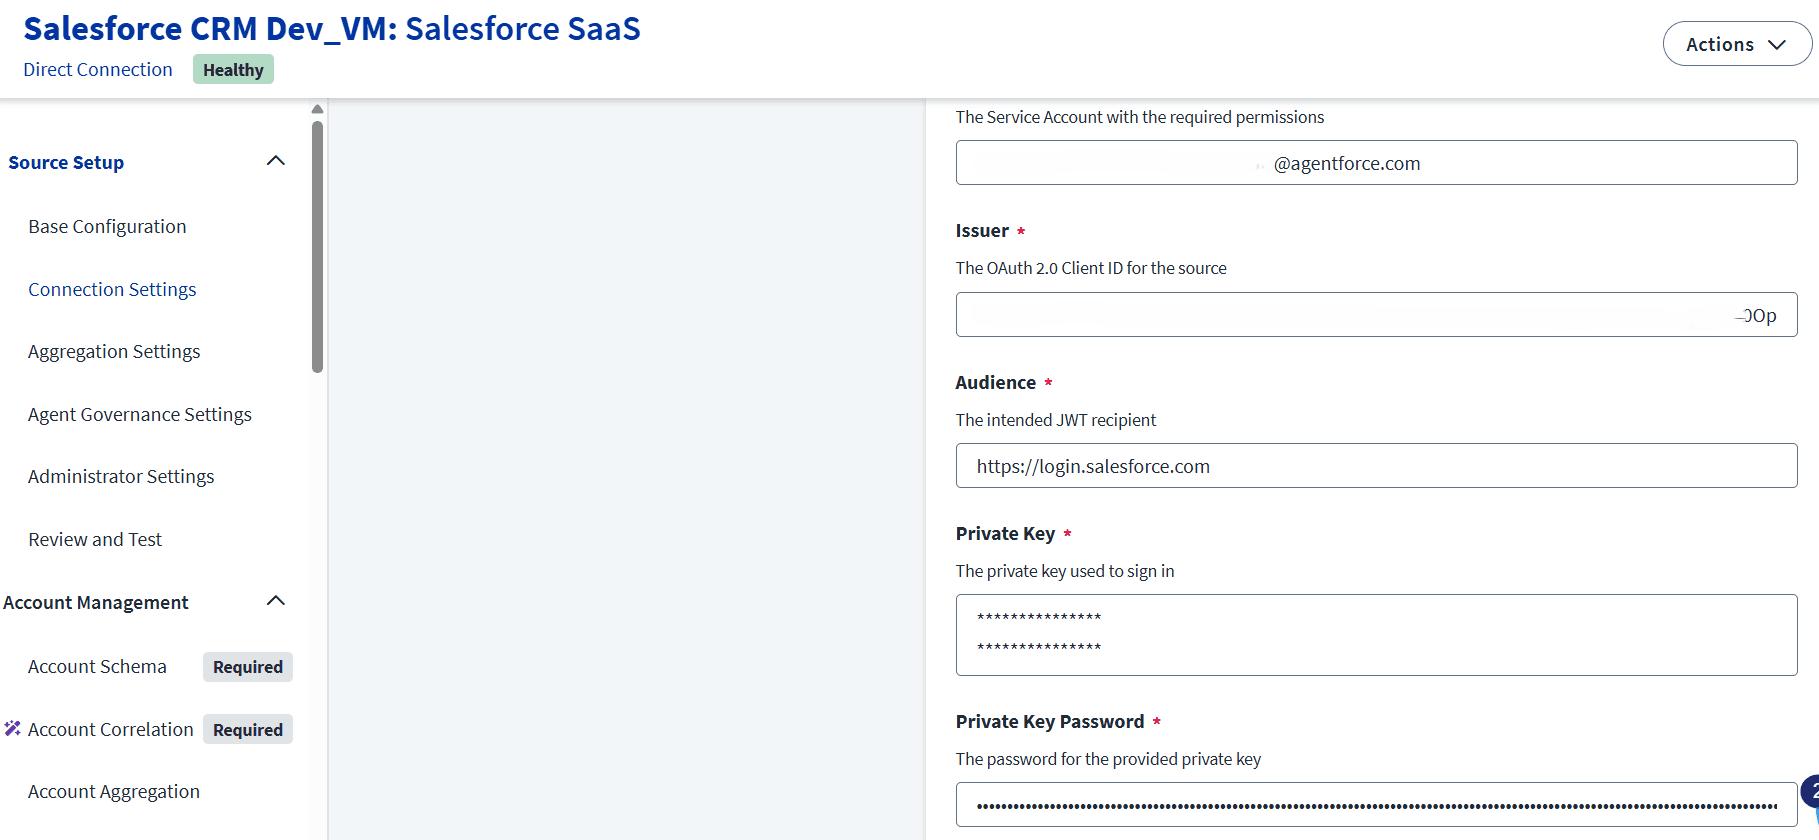Go to Aggregation Settings
1819x840 pixels.
(x=114, y=352)
